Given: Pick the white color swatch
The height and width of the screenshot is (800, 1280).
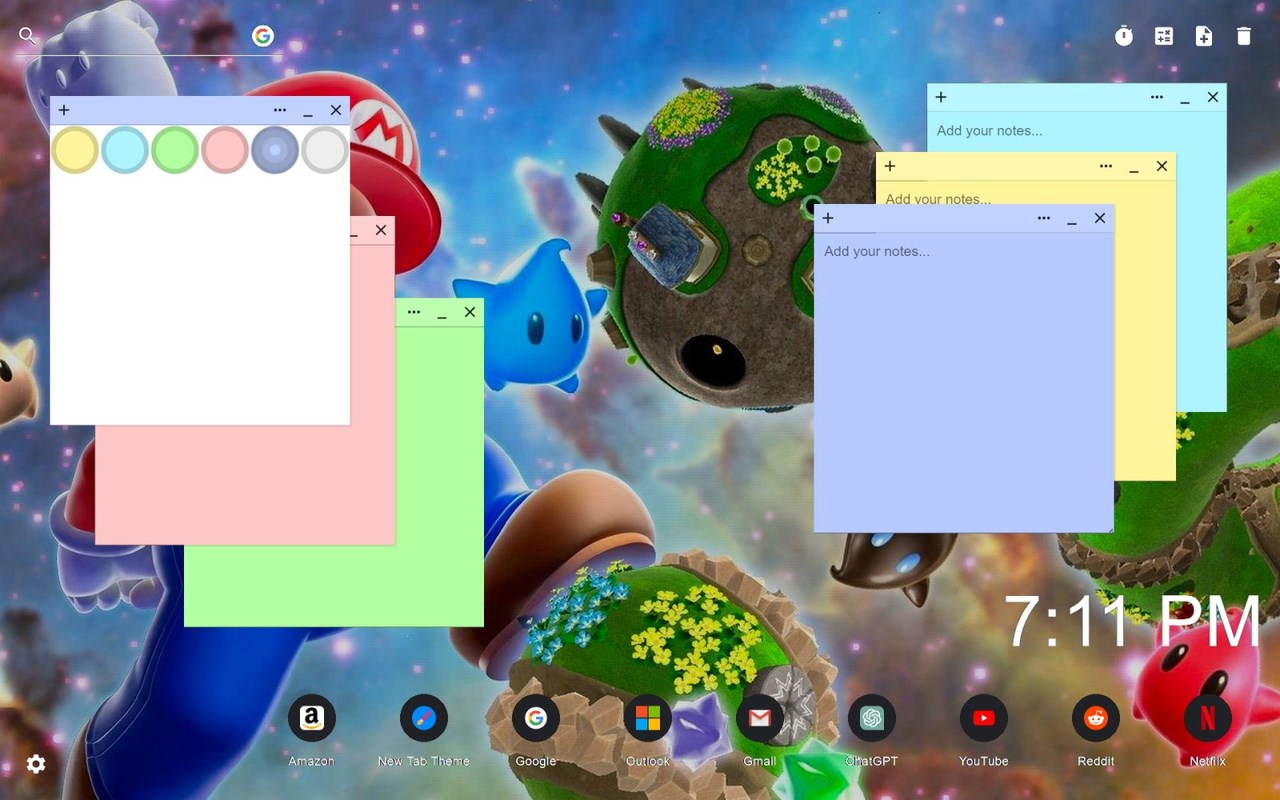Looking at the screenshot, I should tap(325, 150).
